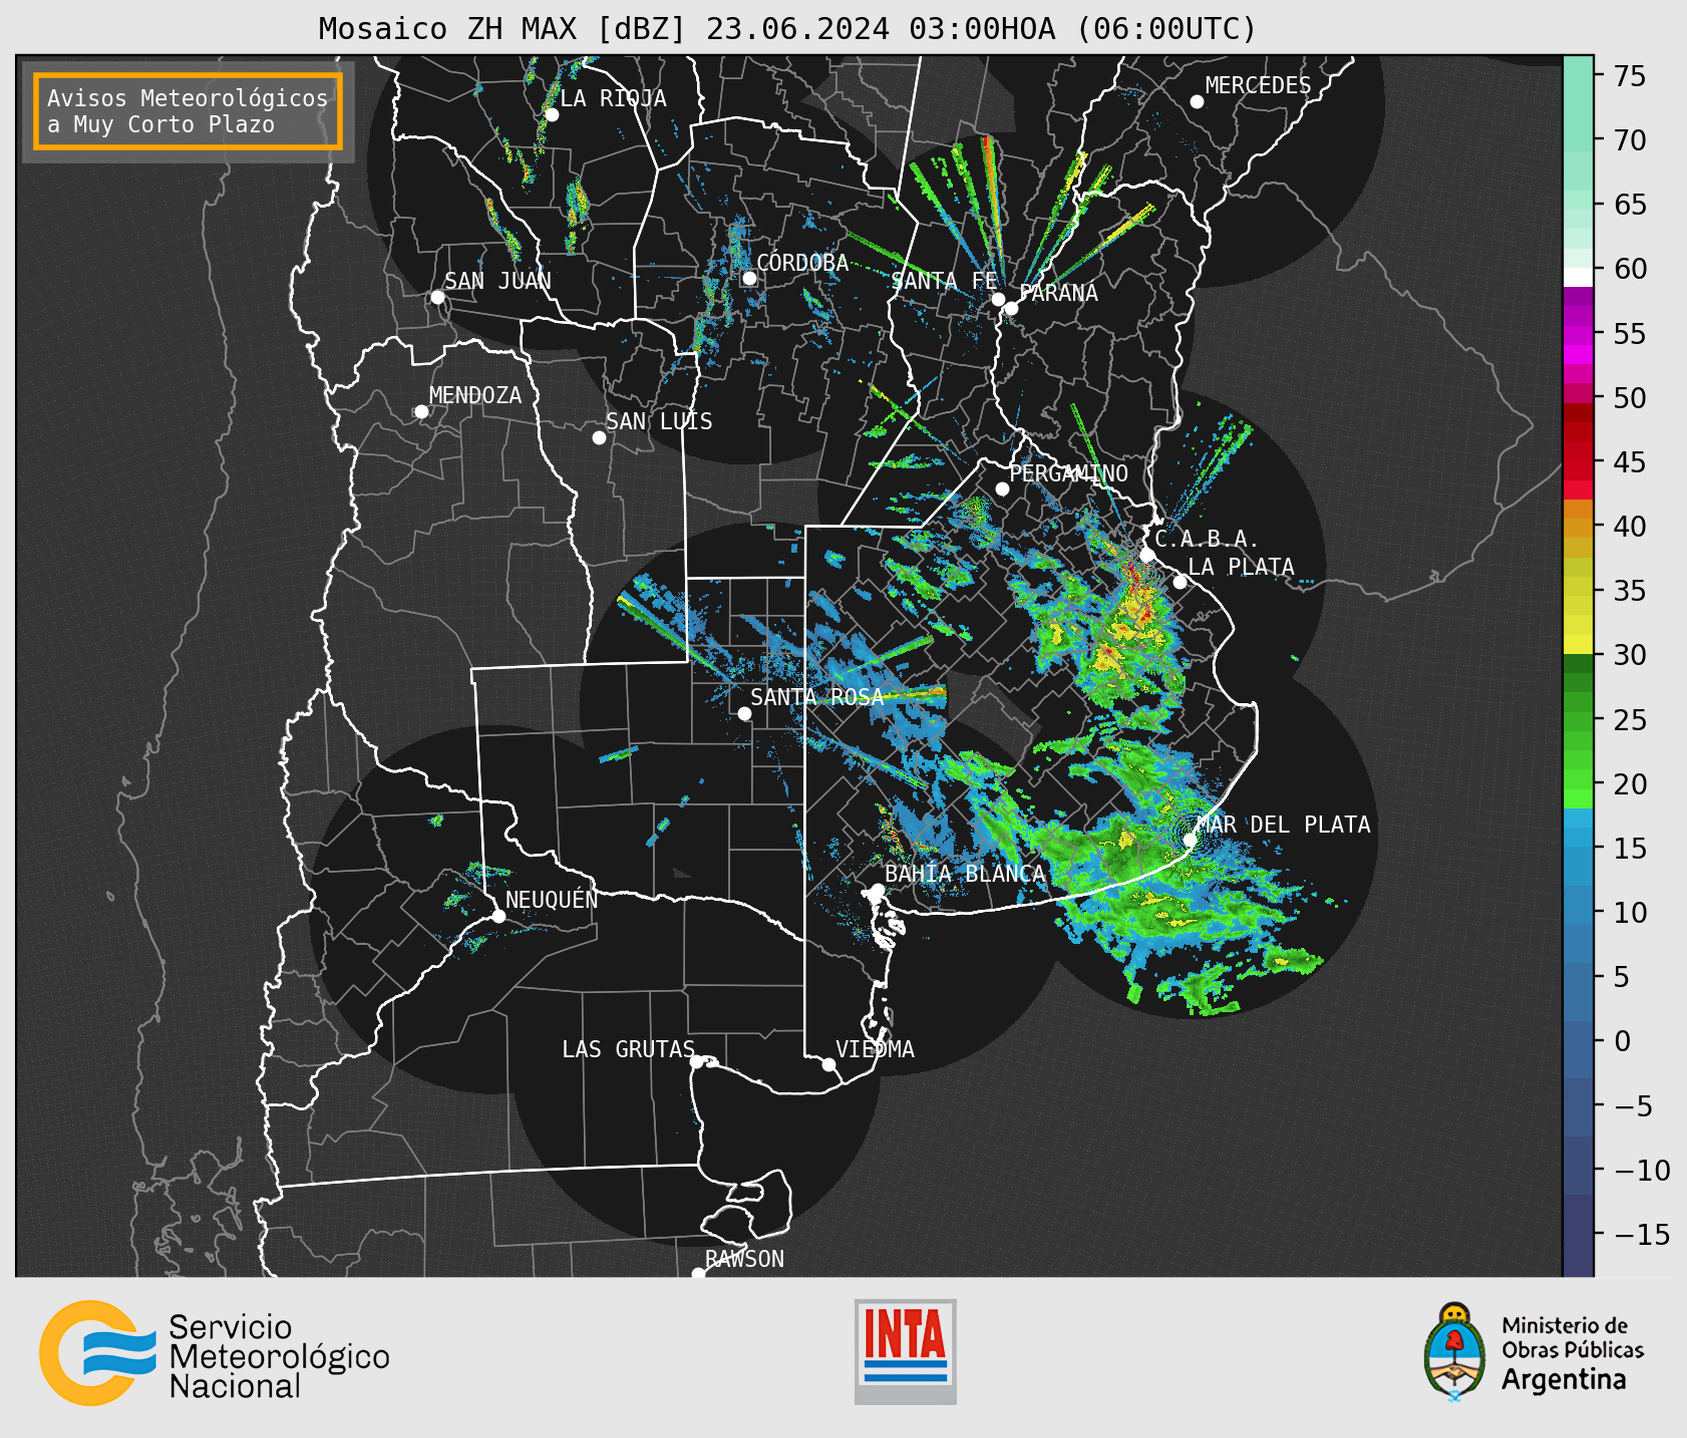Click the SANTA FE city marker dot
The width and height of the screenshot is (1687, 1438).
click(998, 299)
